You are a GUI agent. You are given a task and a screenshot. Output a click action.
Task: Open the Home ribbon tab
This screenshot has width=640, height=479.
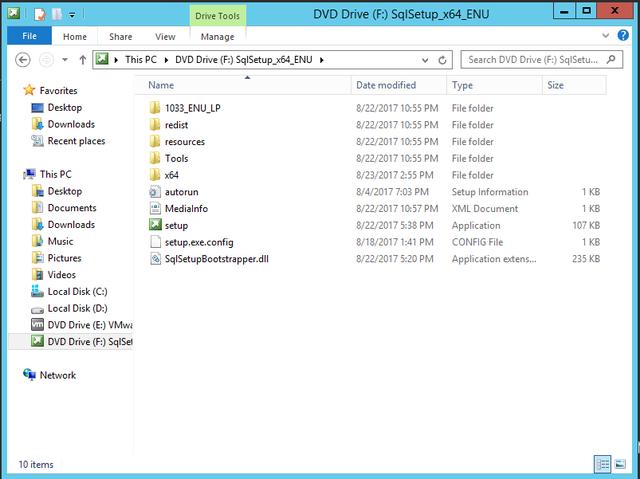coord(75,37)
